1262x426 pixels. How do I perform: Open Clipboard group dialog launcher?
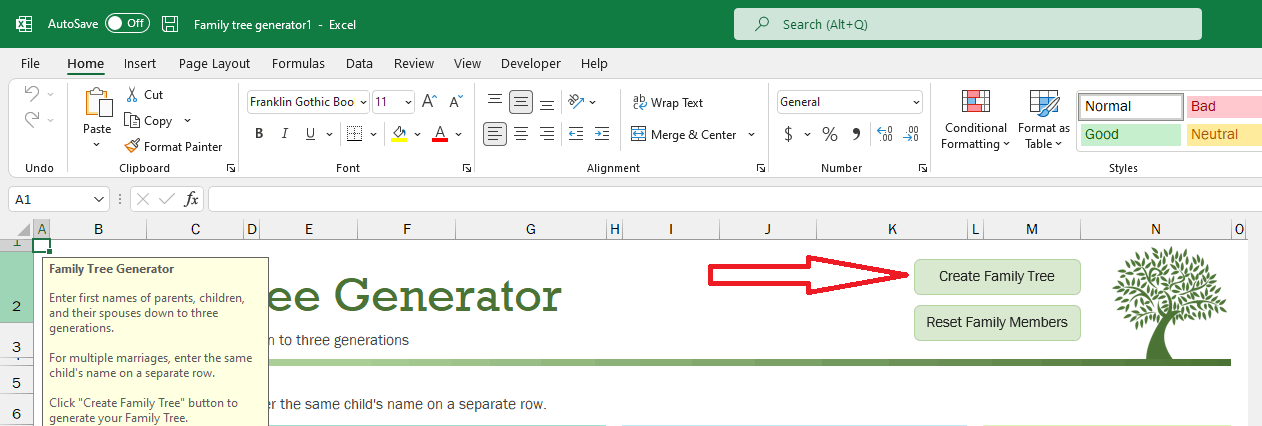point(231,169)
